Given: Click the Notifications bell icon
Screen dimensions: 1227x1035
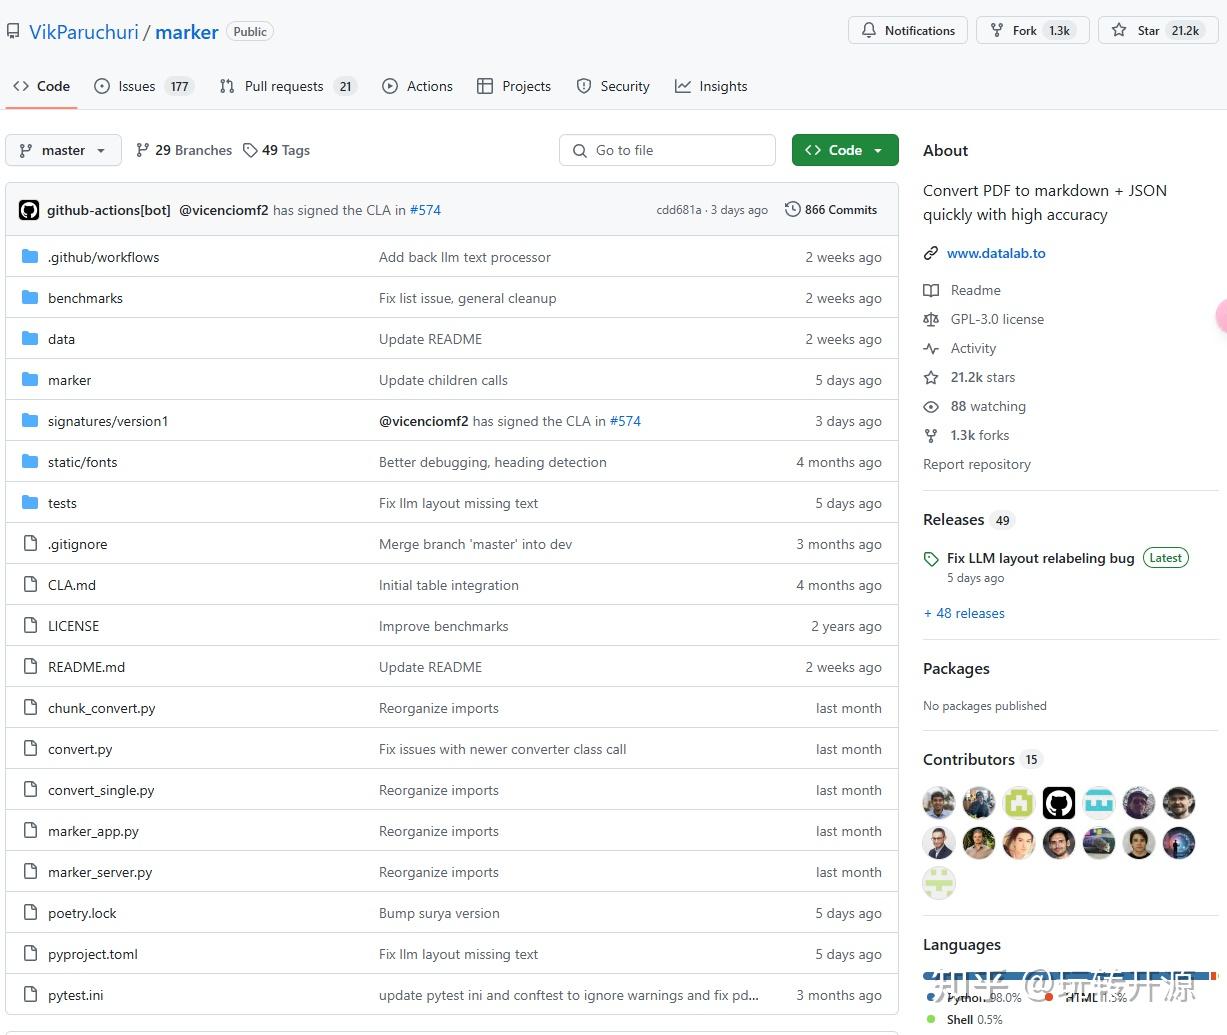Looking at the screenshot, I should 869,30.
